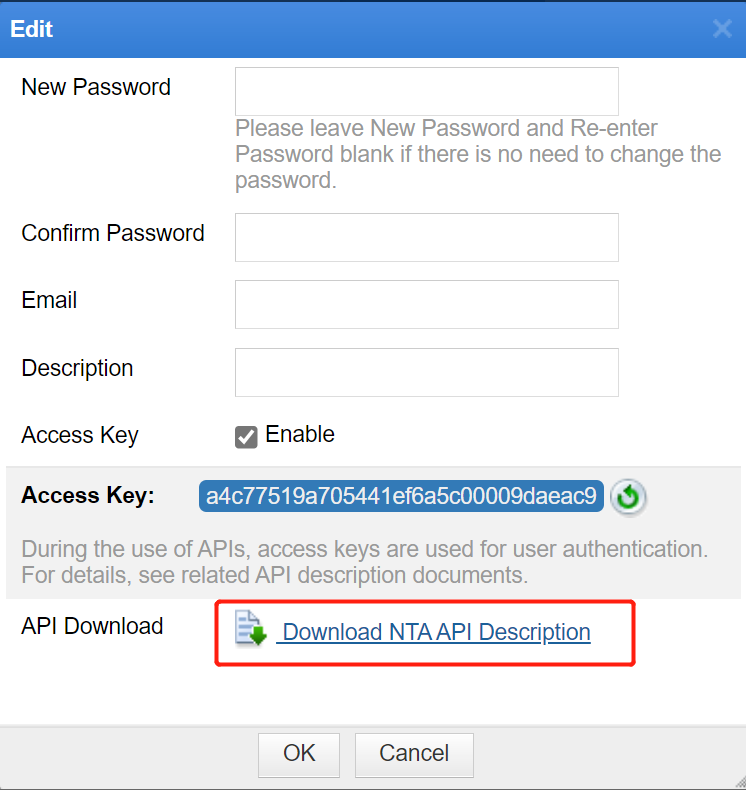Click the resize grip at dialog corner
This screenshot has height=790, width=746.
pyautogui.click(x=738, y=783)
